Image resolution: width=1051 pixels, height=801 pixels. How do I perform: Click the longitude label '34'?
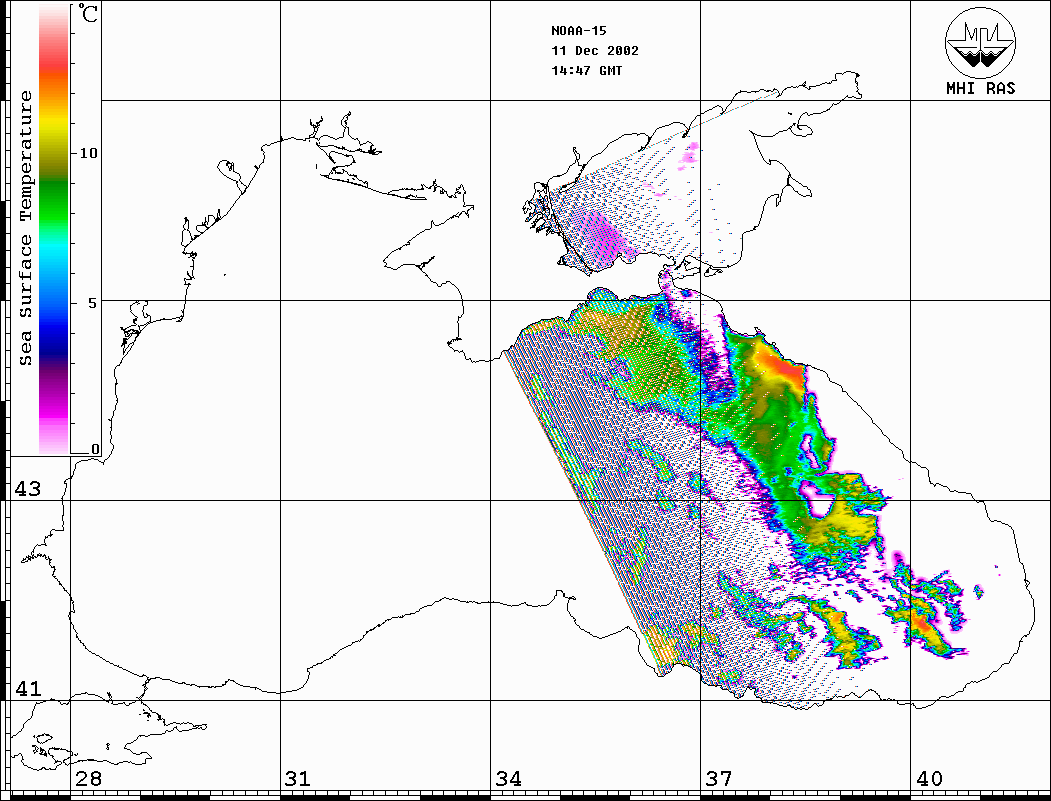tap(508, 778)
